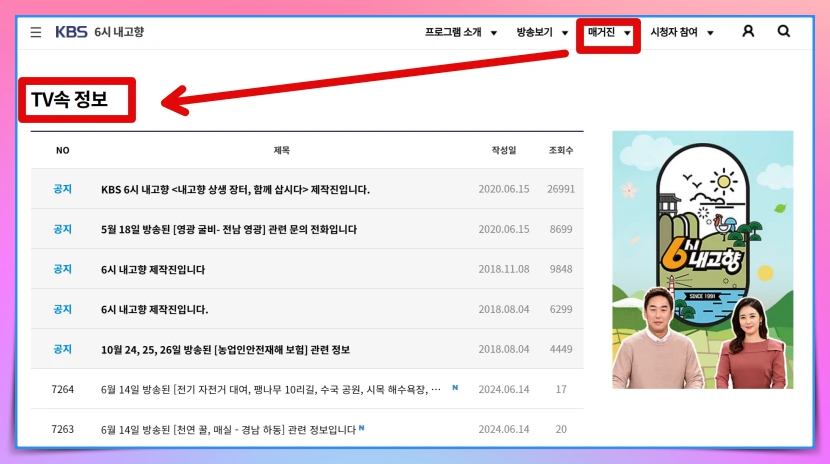The width and height of the screenshot is (830, 464).
Task: Click the search magnifier icon
Action: (783, 31)
